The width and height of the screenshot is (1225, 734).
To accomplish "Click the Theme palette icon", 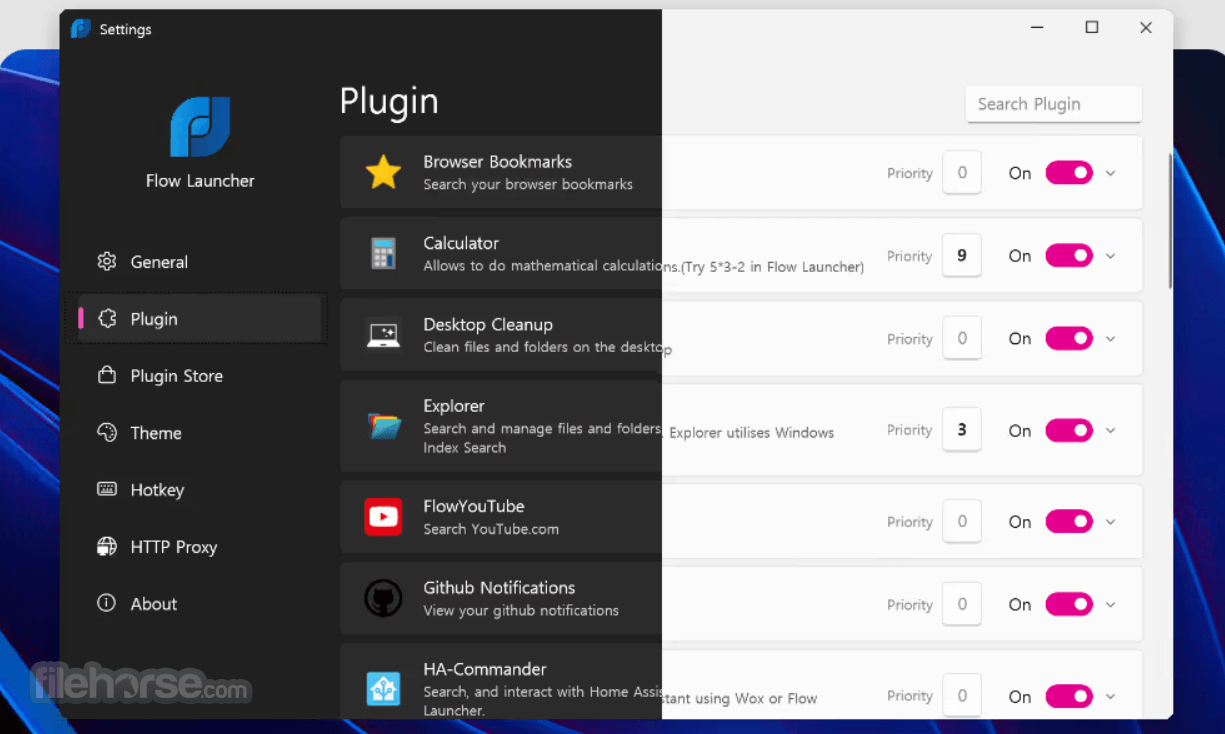I will tap(107, 433).
